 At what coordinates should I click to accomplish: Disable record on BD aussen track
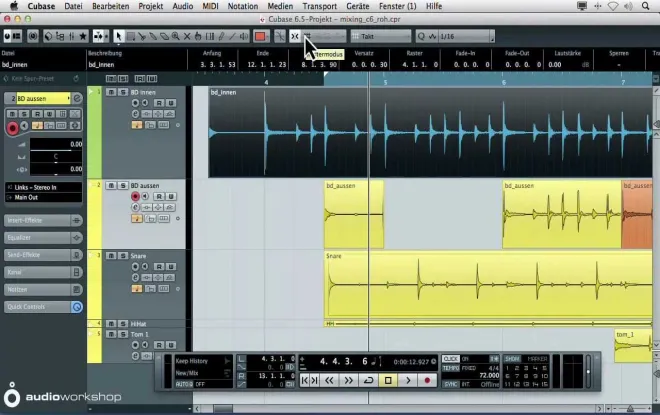pos(135,197)
